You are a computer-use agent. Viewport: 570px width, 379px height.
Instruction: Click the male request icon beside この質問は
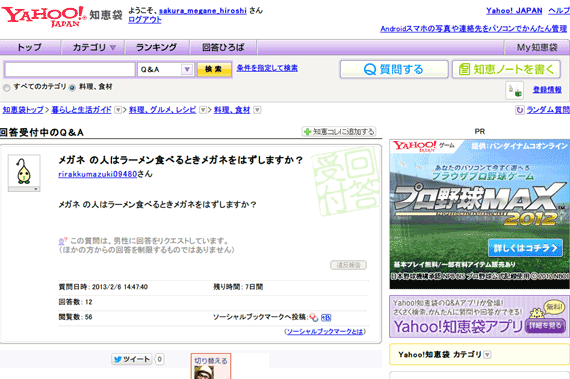pyautogui.click(x=63, y=241)
